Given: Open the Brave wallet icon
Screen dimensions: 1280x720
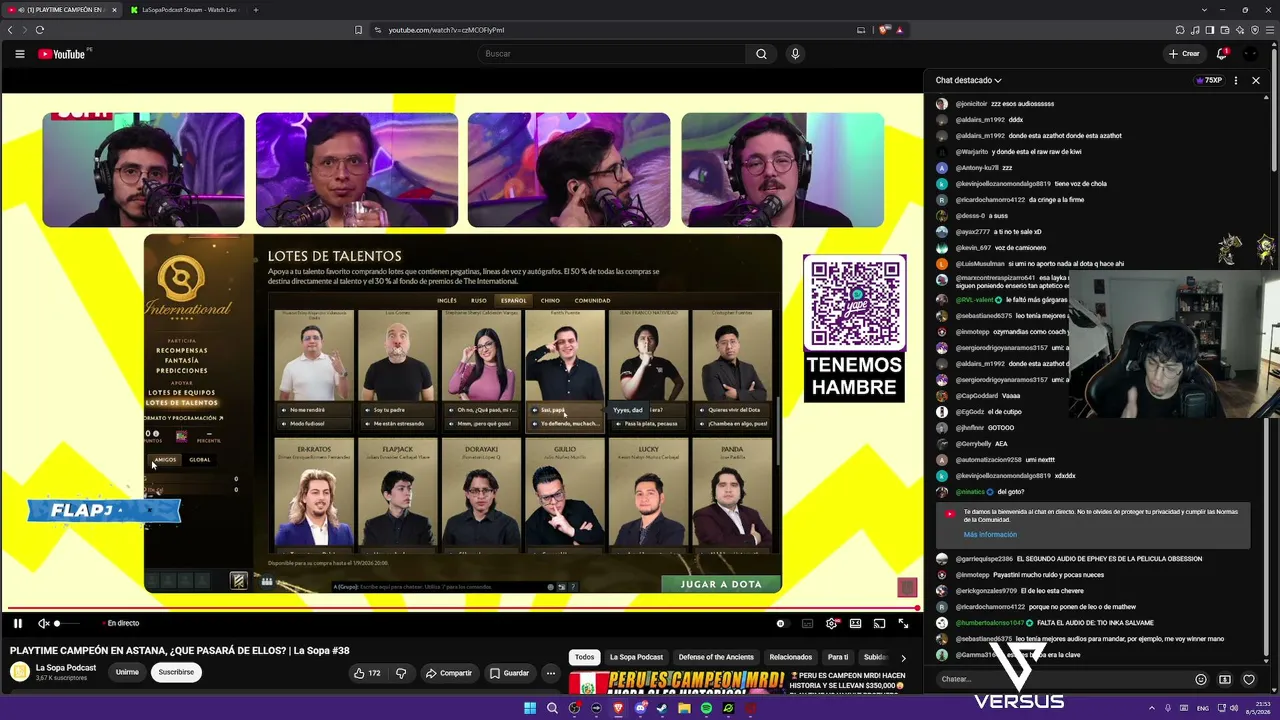Looking at the screenshot, I should click(1225, 30).
